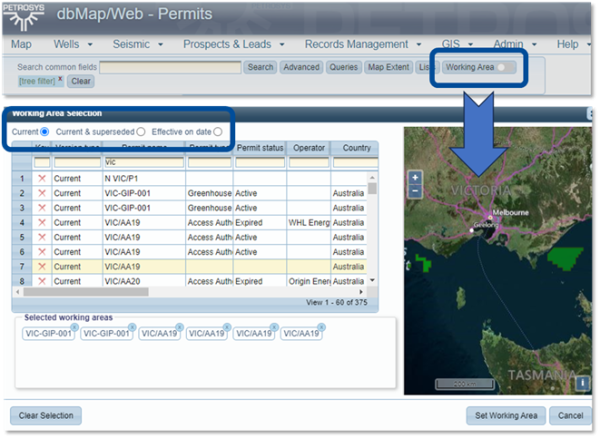Click the WHL Energy operator cell

pos(309,223)
